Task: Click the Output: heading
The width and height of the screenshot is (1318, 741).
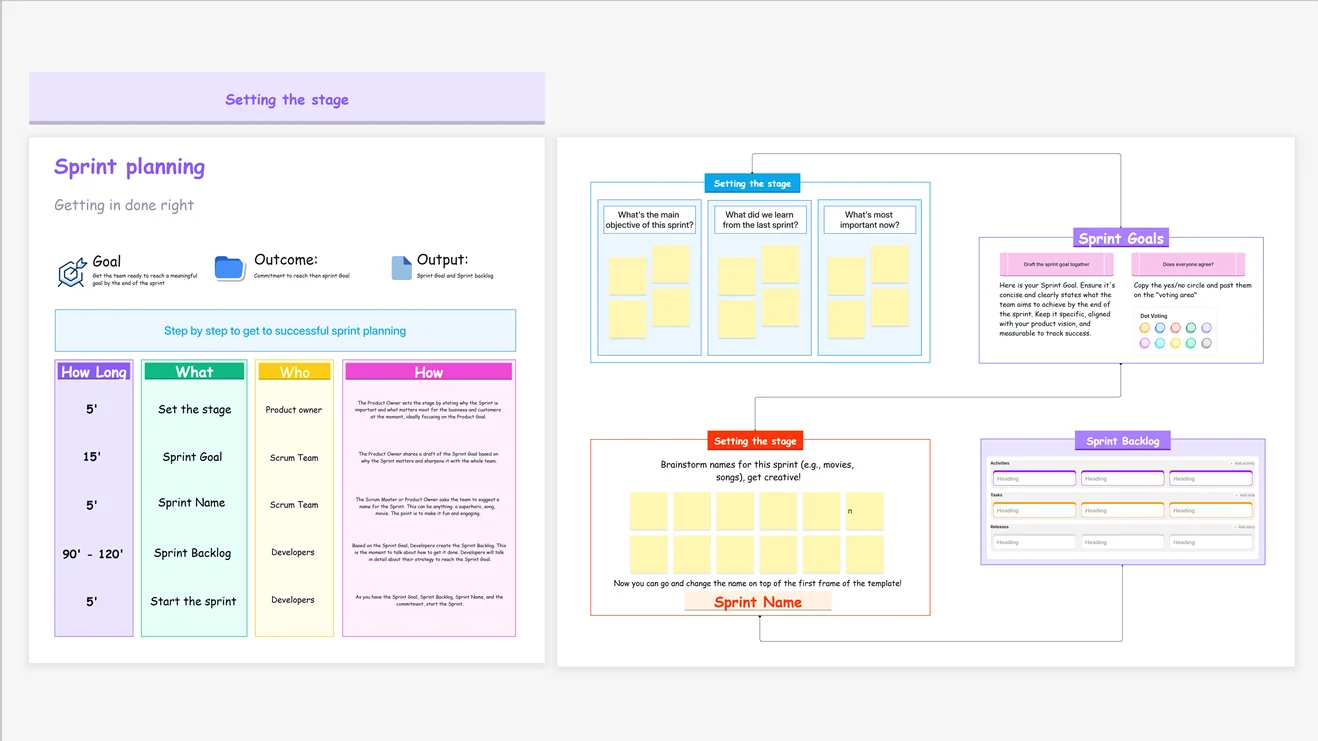Action: coord(442,260)
